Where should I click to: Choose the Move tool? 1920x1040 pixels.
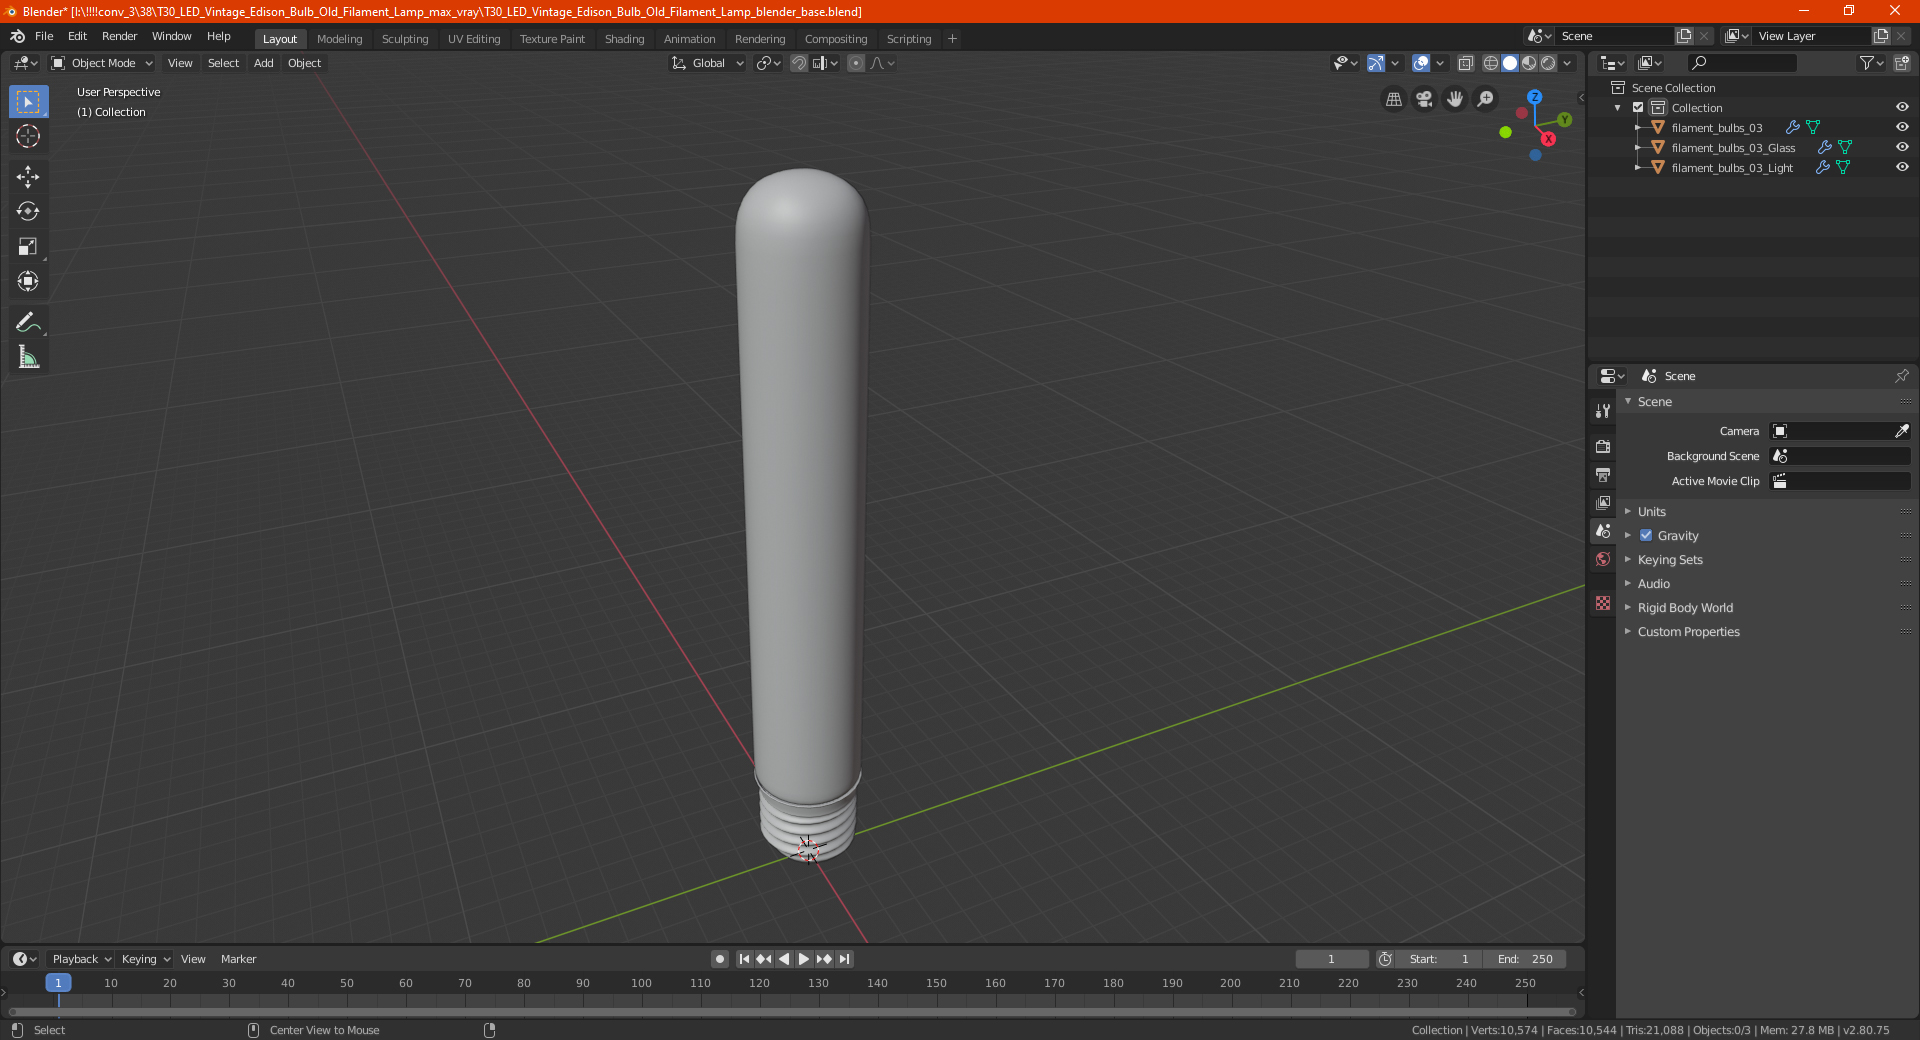28,177
